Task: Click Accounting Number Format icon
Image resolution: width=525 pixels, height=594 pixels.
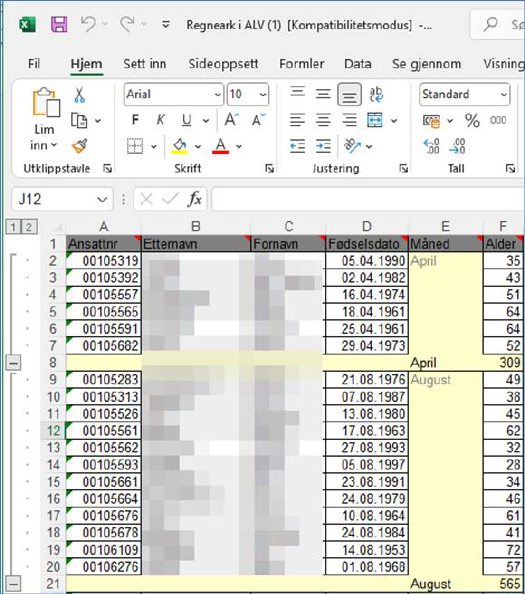Action: click(431, 121)
